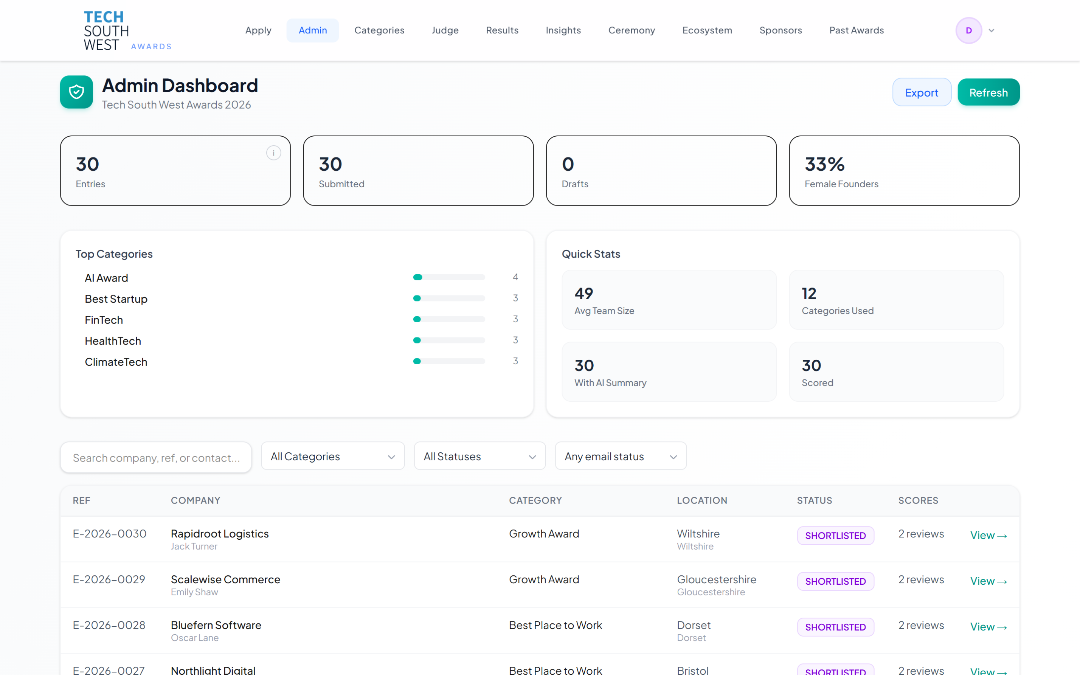Image resolution: width=1080 pixels, height=675 pixels.
Task: Click Best Startup in Top Categories
Action: click(116, 299)
